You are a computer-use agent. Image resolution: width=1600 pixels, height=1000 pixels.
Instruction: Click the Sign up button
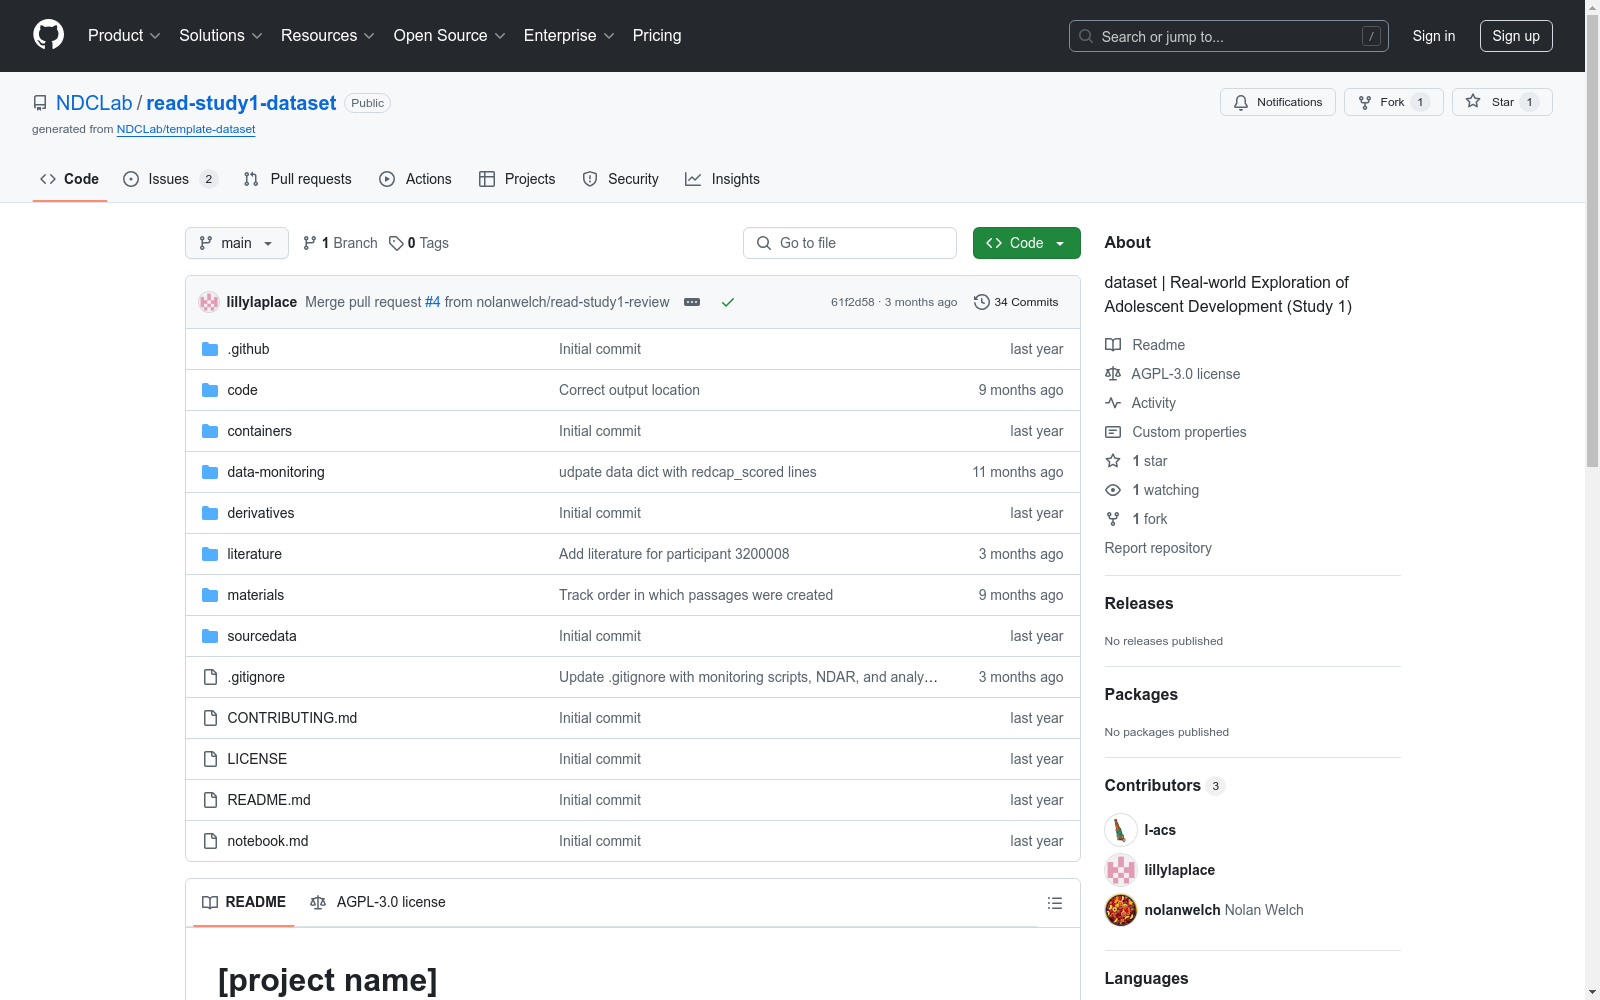pyautogui.click(x=1516, y=36)
